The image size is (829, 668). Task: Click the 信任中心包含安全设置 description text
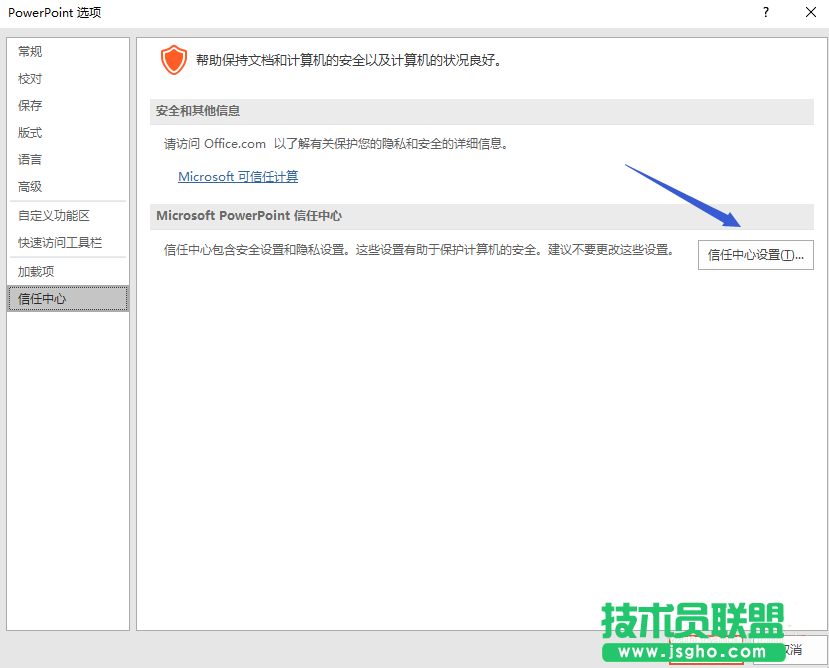(x=419, y=250)
